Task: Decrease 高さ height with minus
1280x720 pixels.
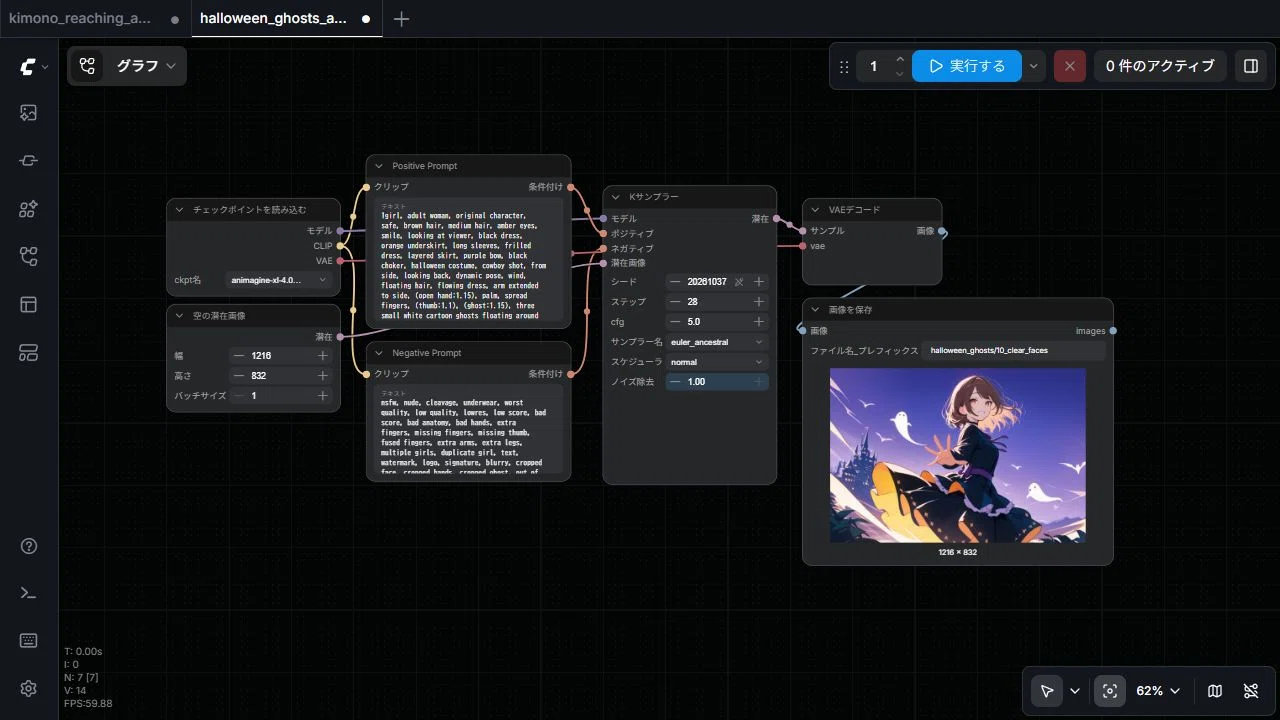Action: point(238,375)
